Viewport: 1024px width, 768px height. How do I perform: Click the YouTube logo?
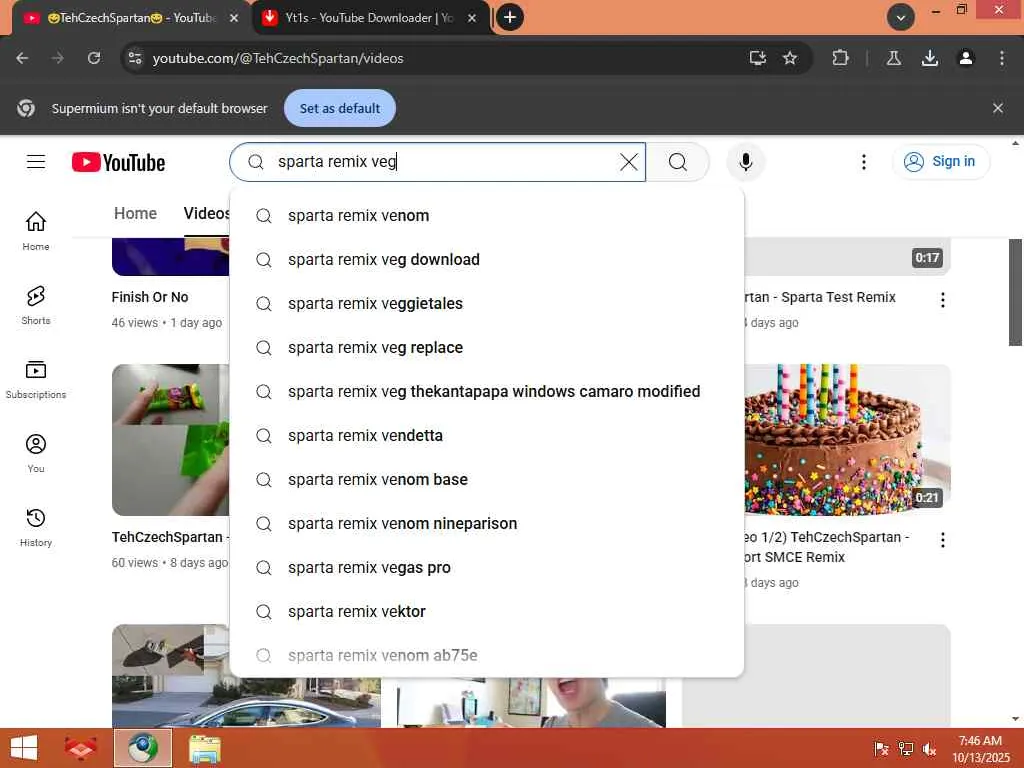click(119, 162)
